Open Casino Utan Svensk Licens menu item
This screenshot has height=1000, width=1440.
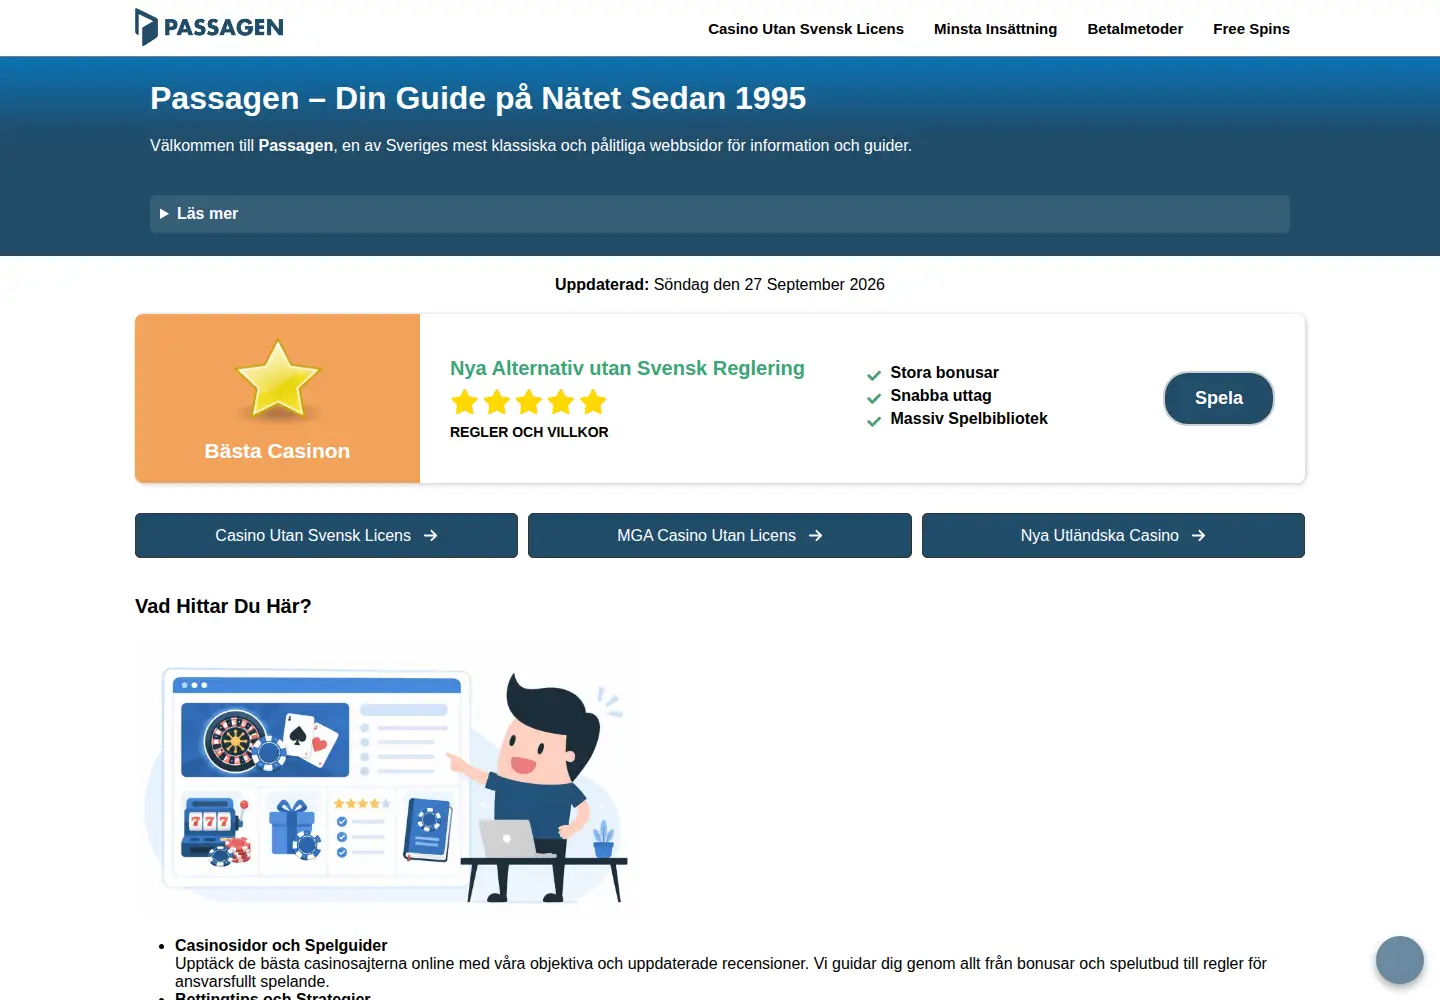(x=806, y=29)
